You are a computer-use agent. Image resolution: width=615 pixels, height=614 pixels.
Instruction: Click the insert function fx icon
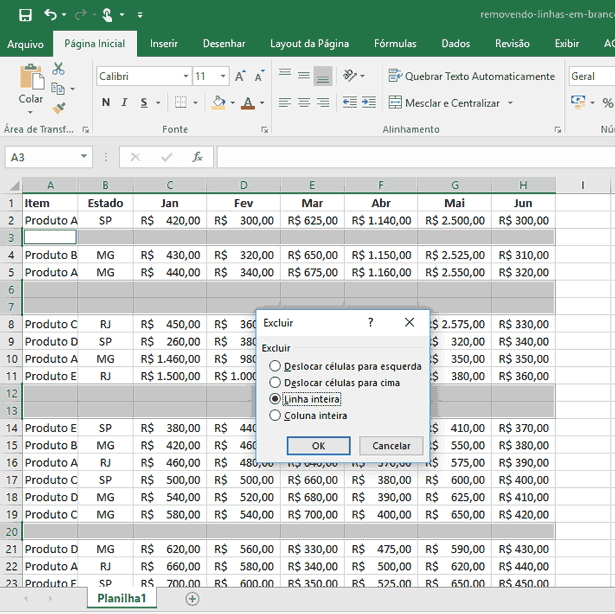(x=197, y=157)
